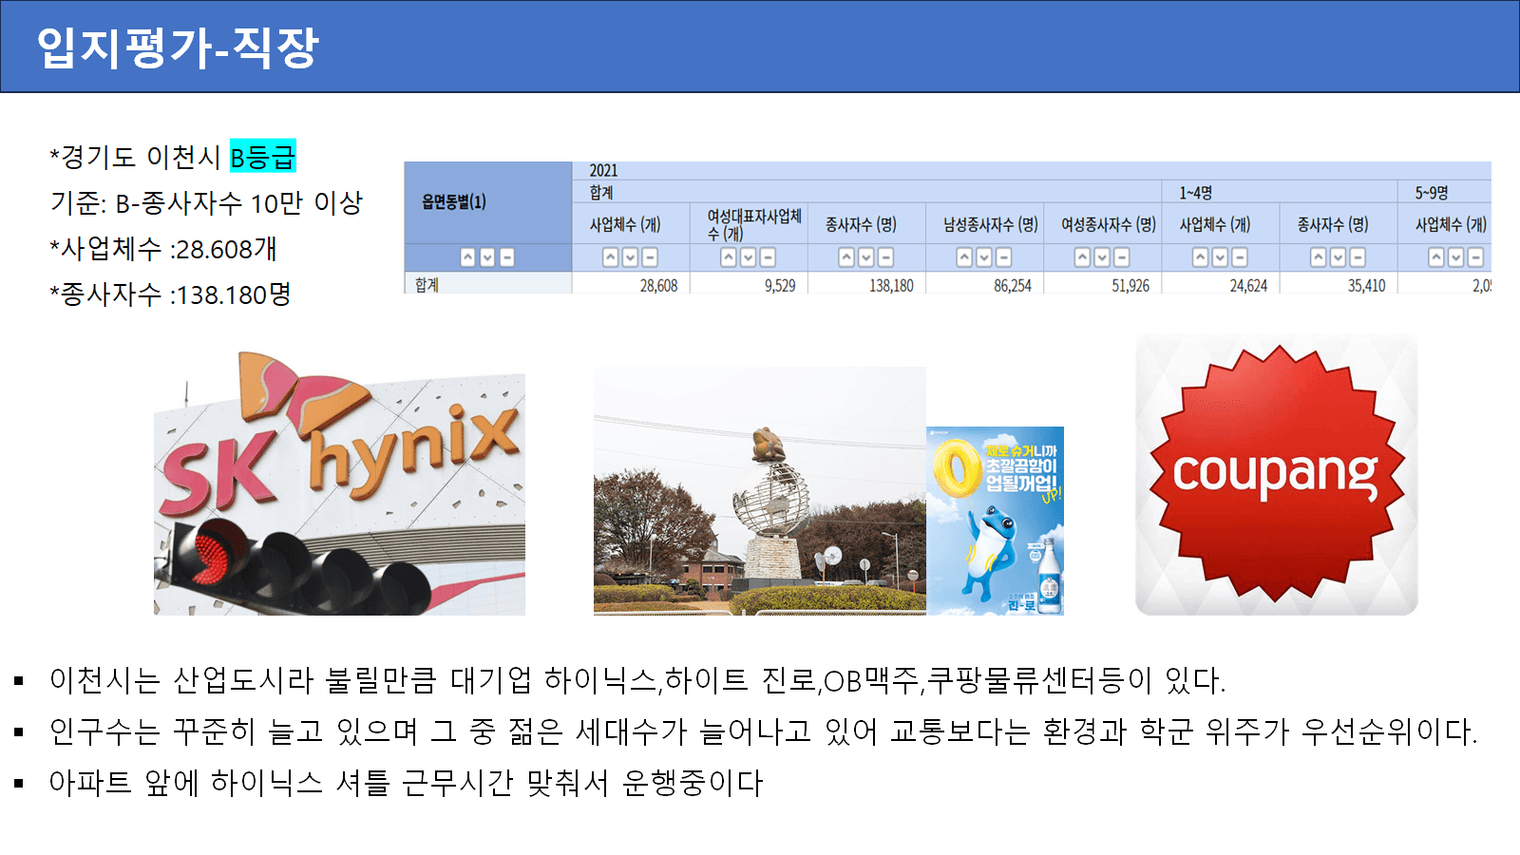
Task: Sort ascending the 합계 사업체수 (개) column
Action: [610, 257]
